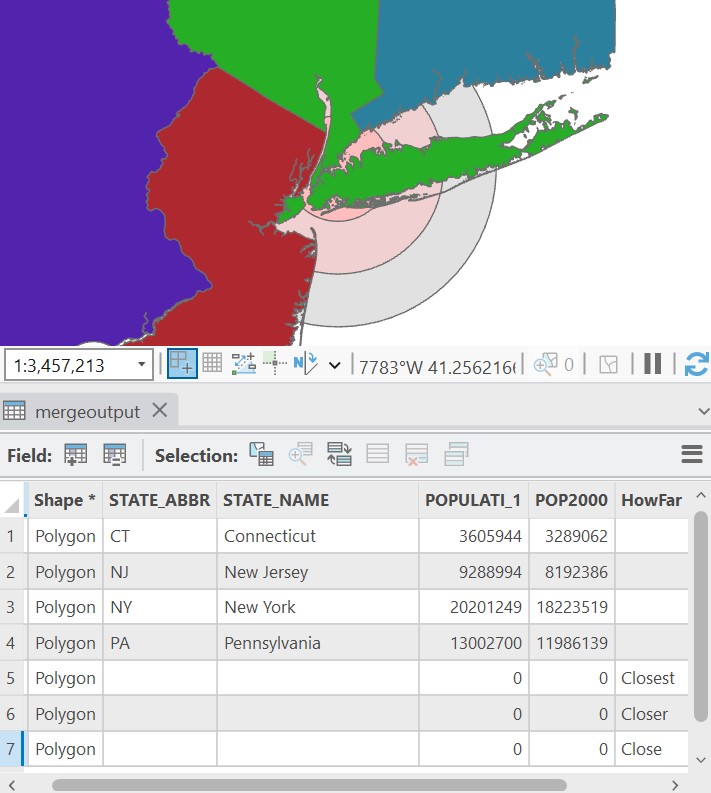Toggle the map grid icon
This screenshot has width=711, height=793.
point(212,364)
